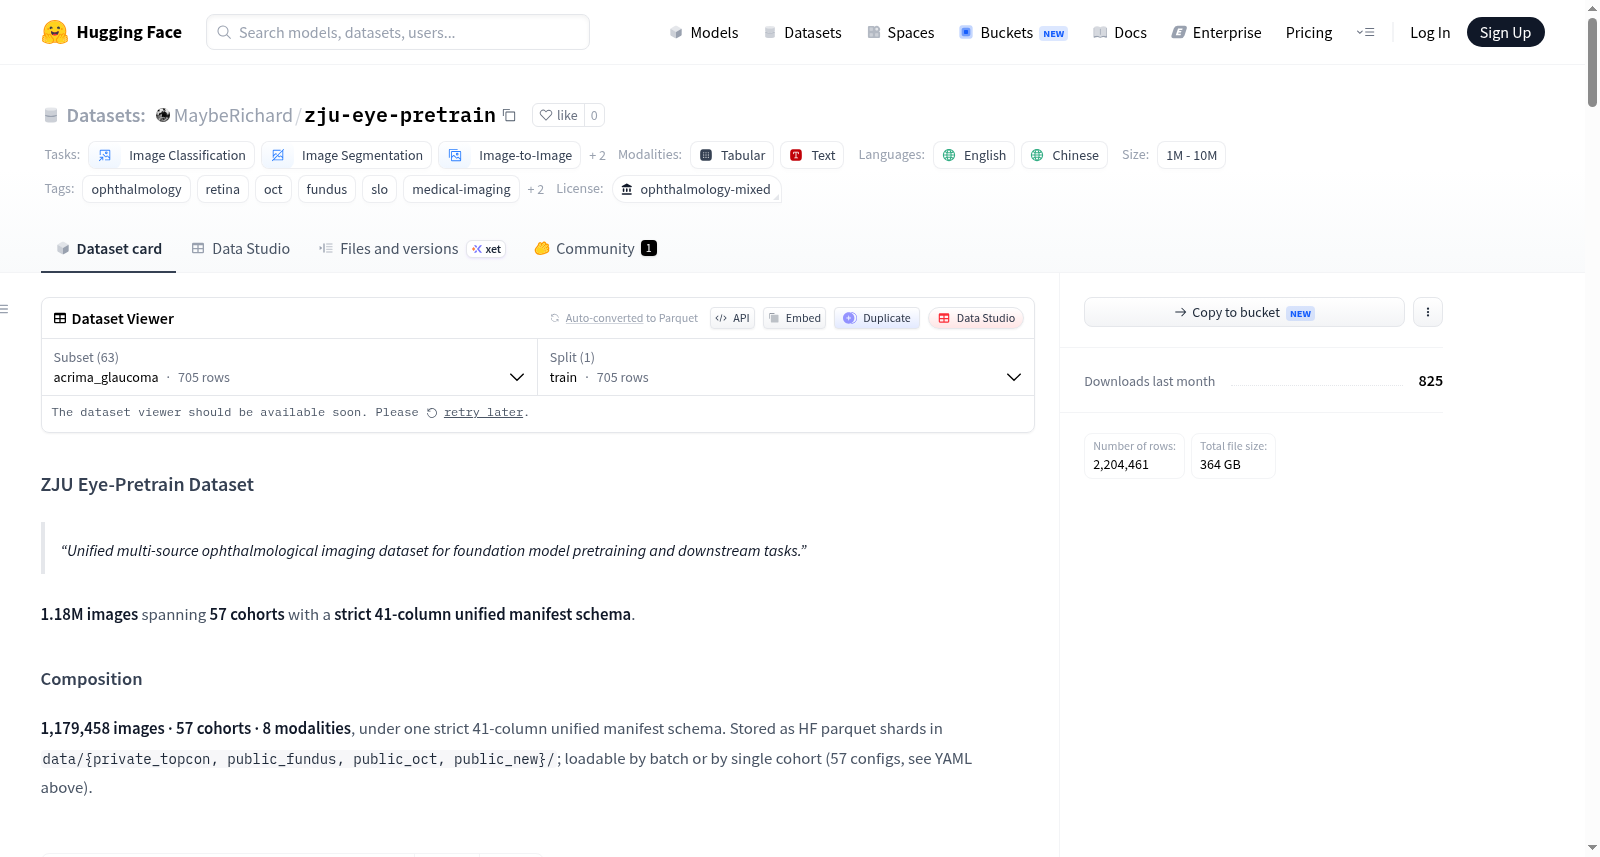Click the Duplicate button
The image size is (1600, 857).
tap(877, 318)
